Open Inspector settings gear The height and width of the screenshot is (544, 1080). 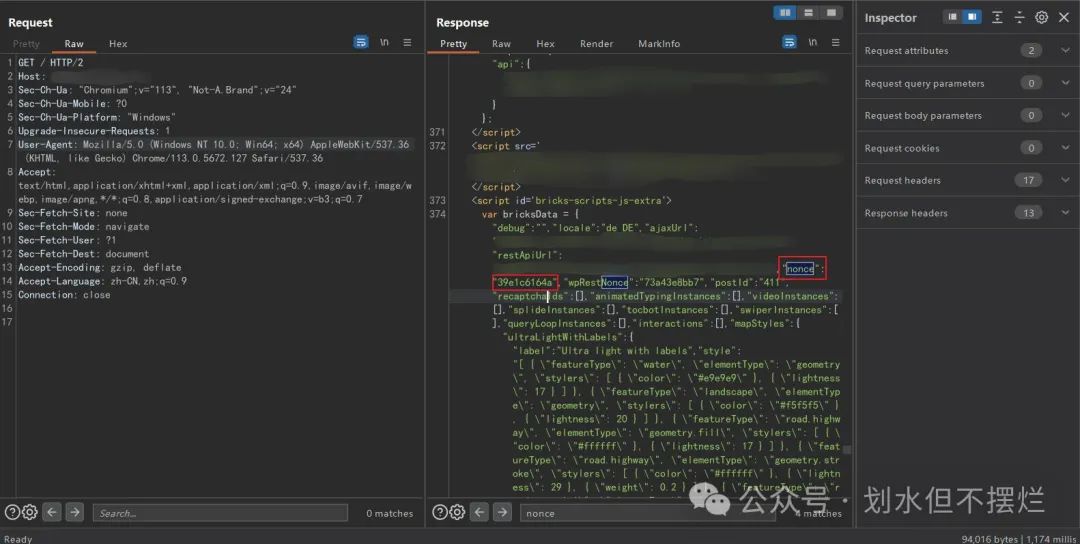coord(1041,17)
